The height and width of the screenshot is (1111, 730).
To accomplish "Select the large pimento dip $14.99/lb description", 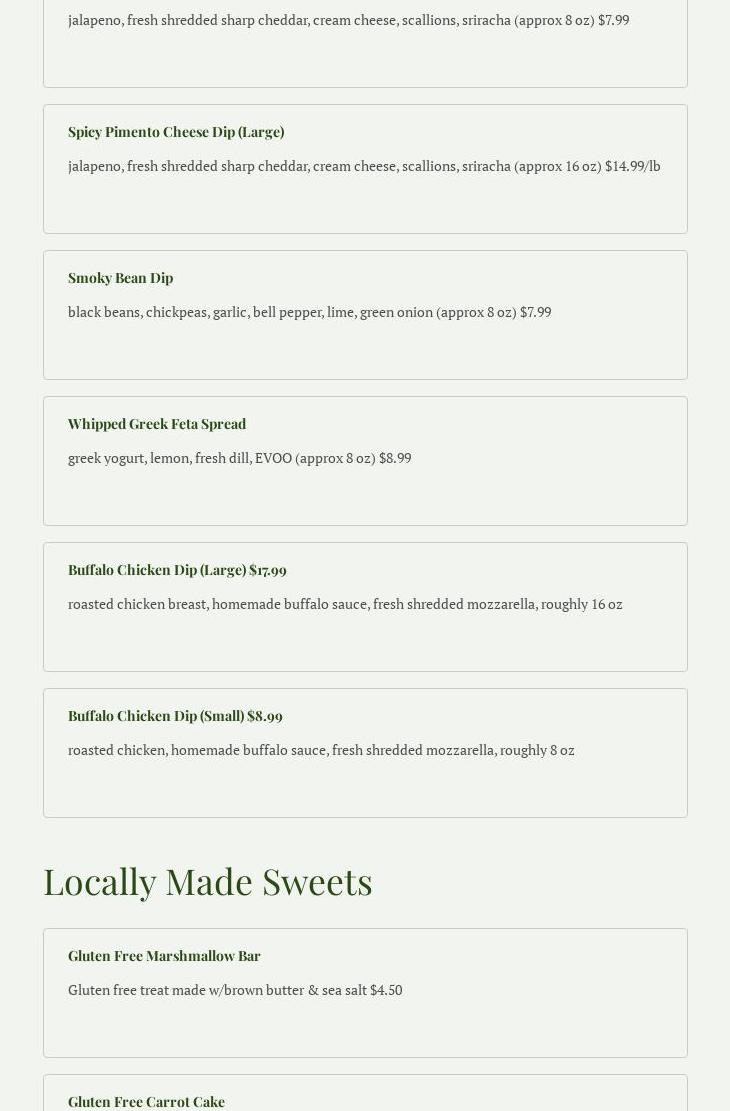I will tap(364, 166).
